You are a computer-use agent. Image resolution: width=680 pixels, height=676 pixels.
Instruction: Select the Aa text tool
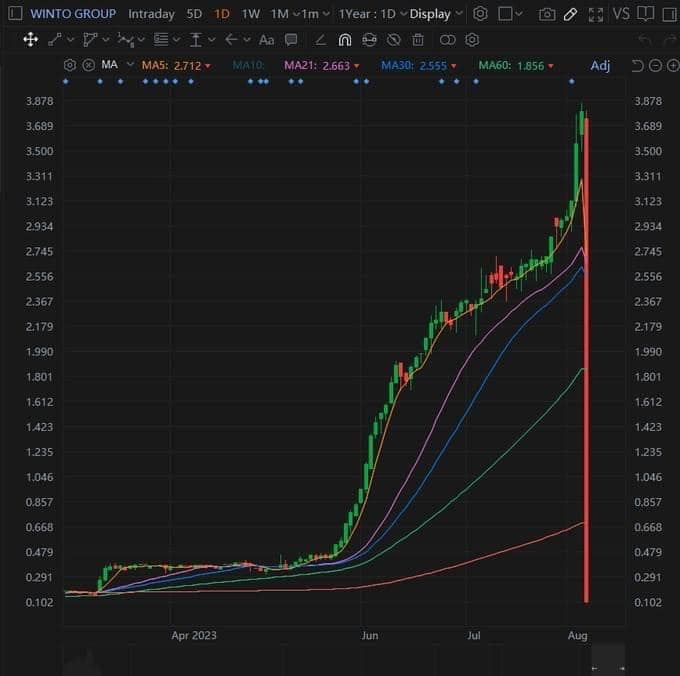coord(266,40)
